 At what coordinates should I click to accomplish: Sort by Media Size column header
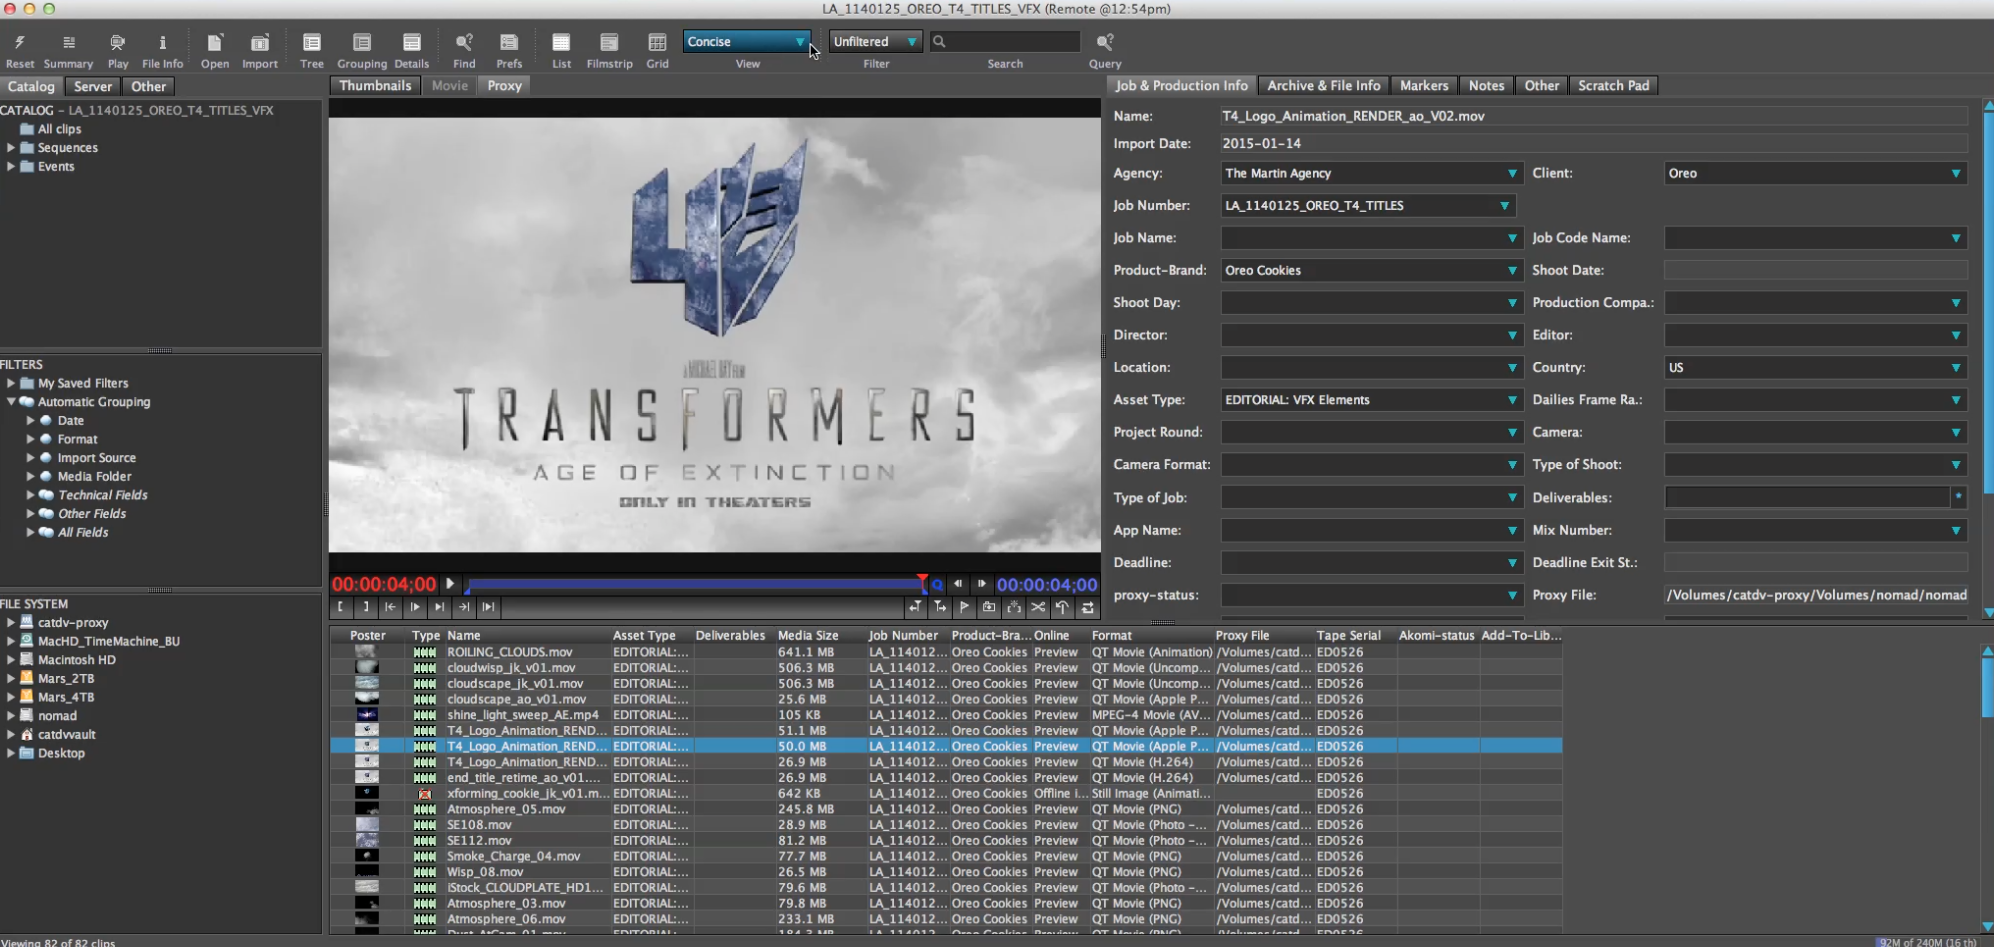click(808, 636)
